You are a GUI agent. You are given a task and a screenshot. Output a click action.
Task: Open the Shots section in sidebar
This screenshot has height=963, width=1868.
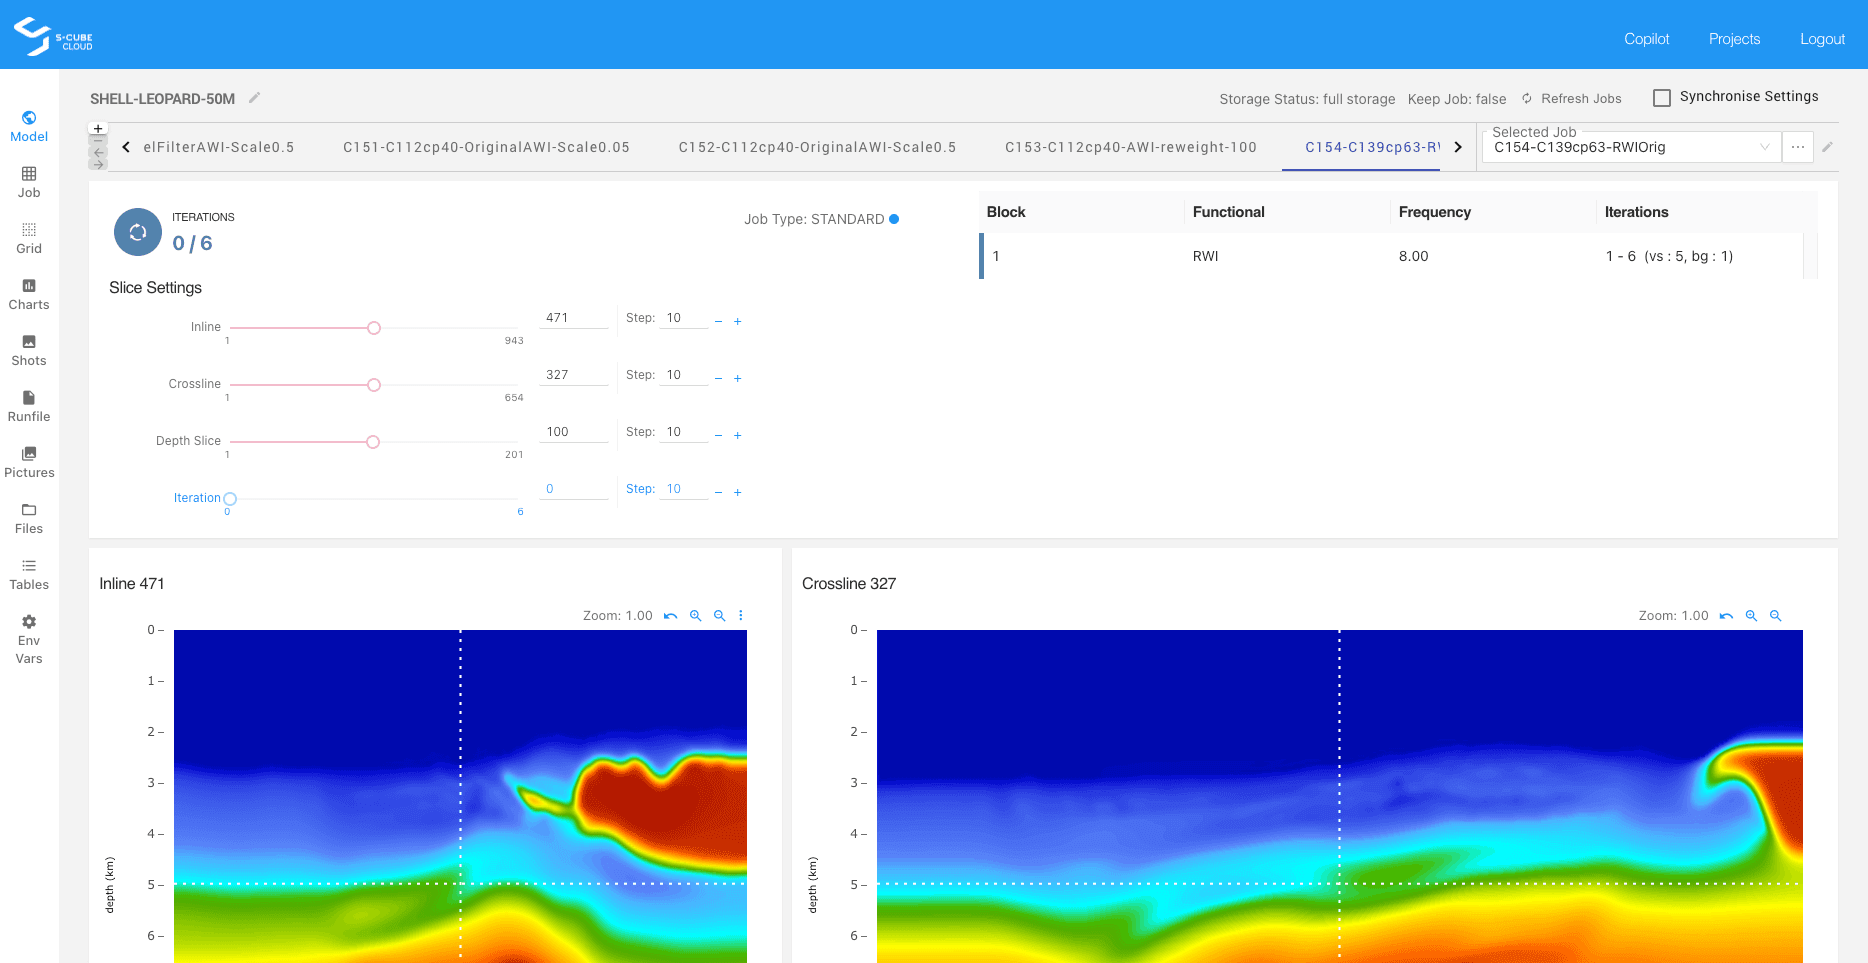(x=29, y=351)
